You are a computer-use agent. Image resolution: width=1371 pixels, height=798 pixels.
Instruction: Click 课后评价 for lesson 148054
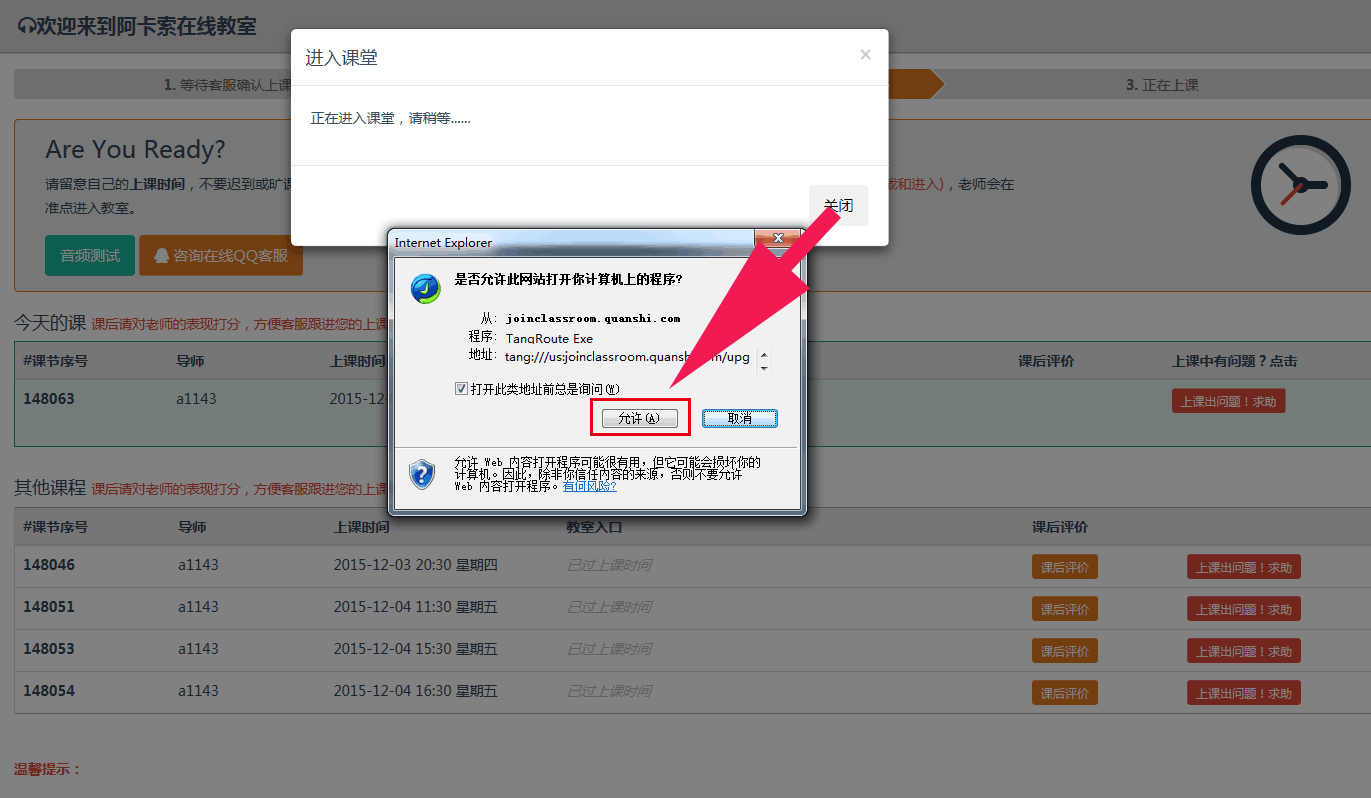[1064, 693]
